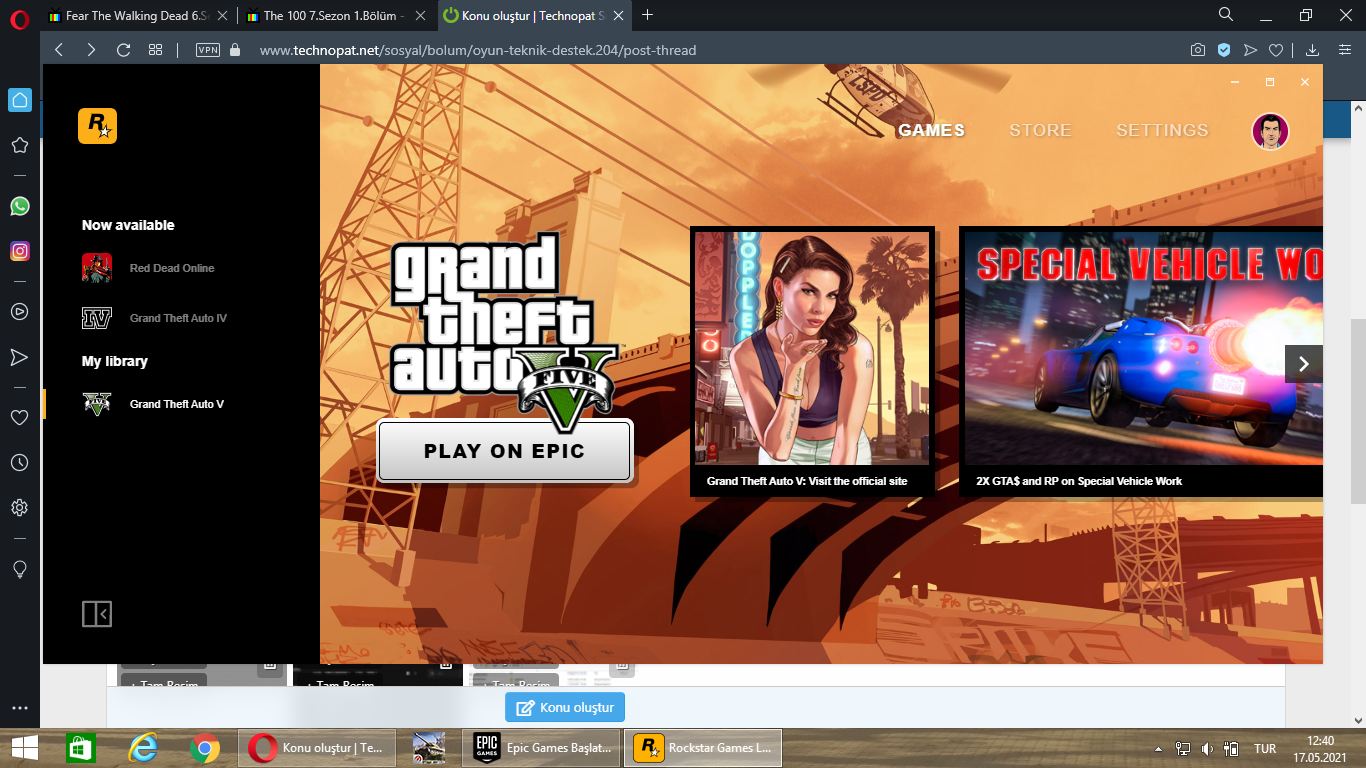The height and width of the screenshot is (768, 1366).
Task: Switch to the Opera taskbar window
Action: tap(317, 747)
